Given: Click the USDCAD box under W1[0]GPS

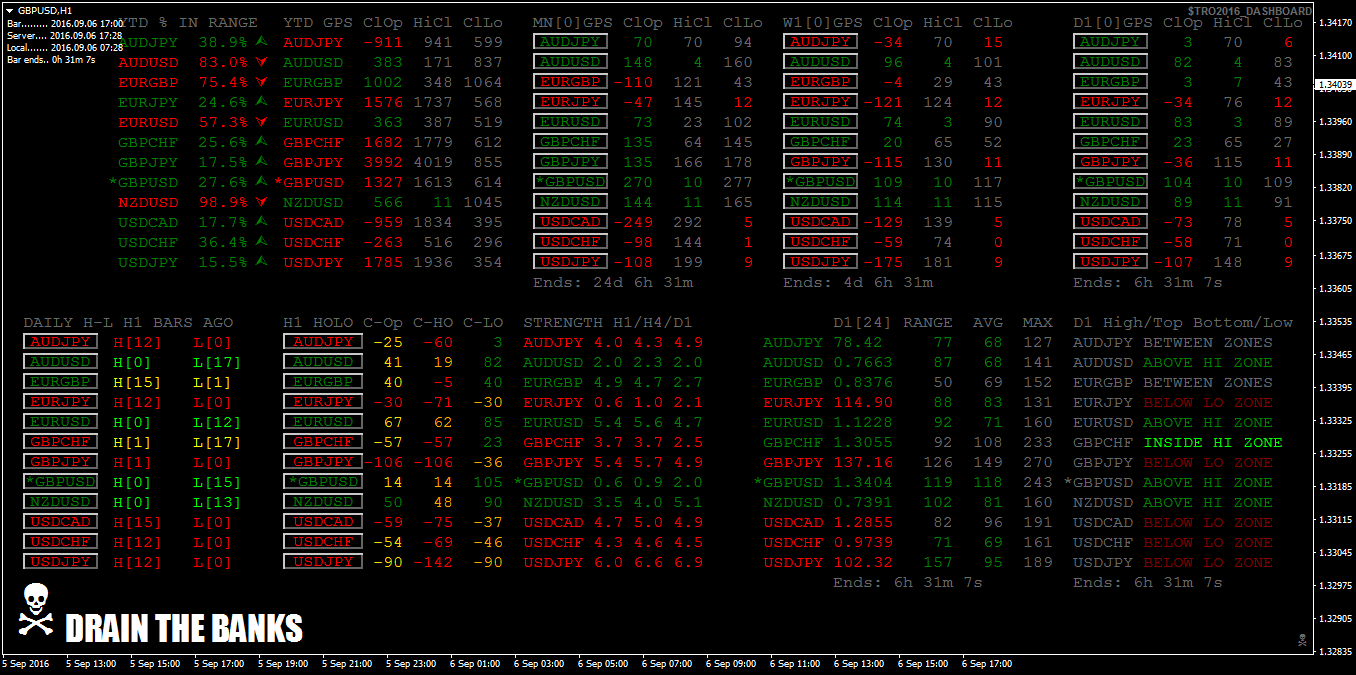Looking at the screenshot, I should click(x=820, y=222).
